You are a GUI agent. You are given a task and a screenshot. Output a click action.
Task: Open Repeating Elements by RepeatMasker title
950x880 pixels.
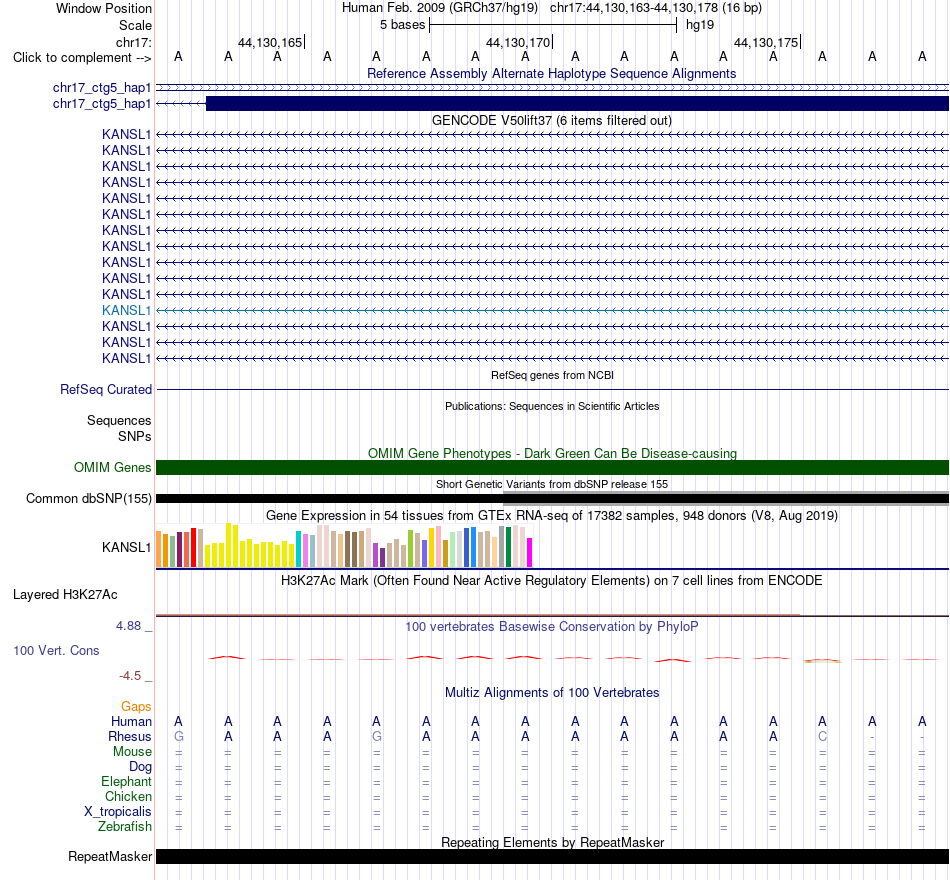552,842
